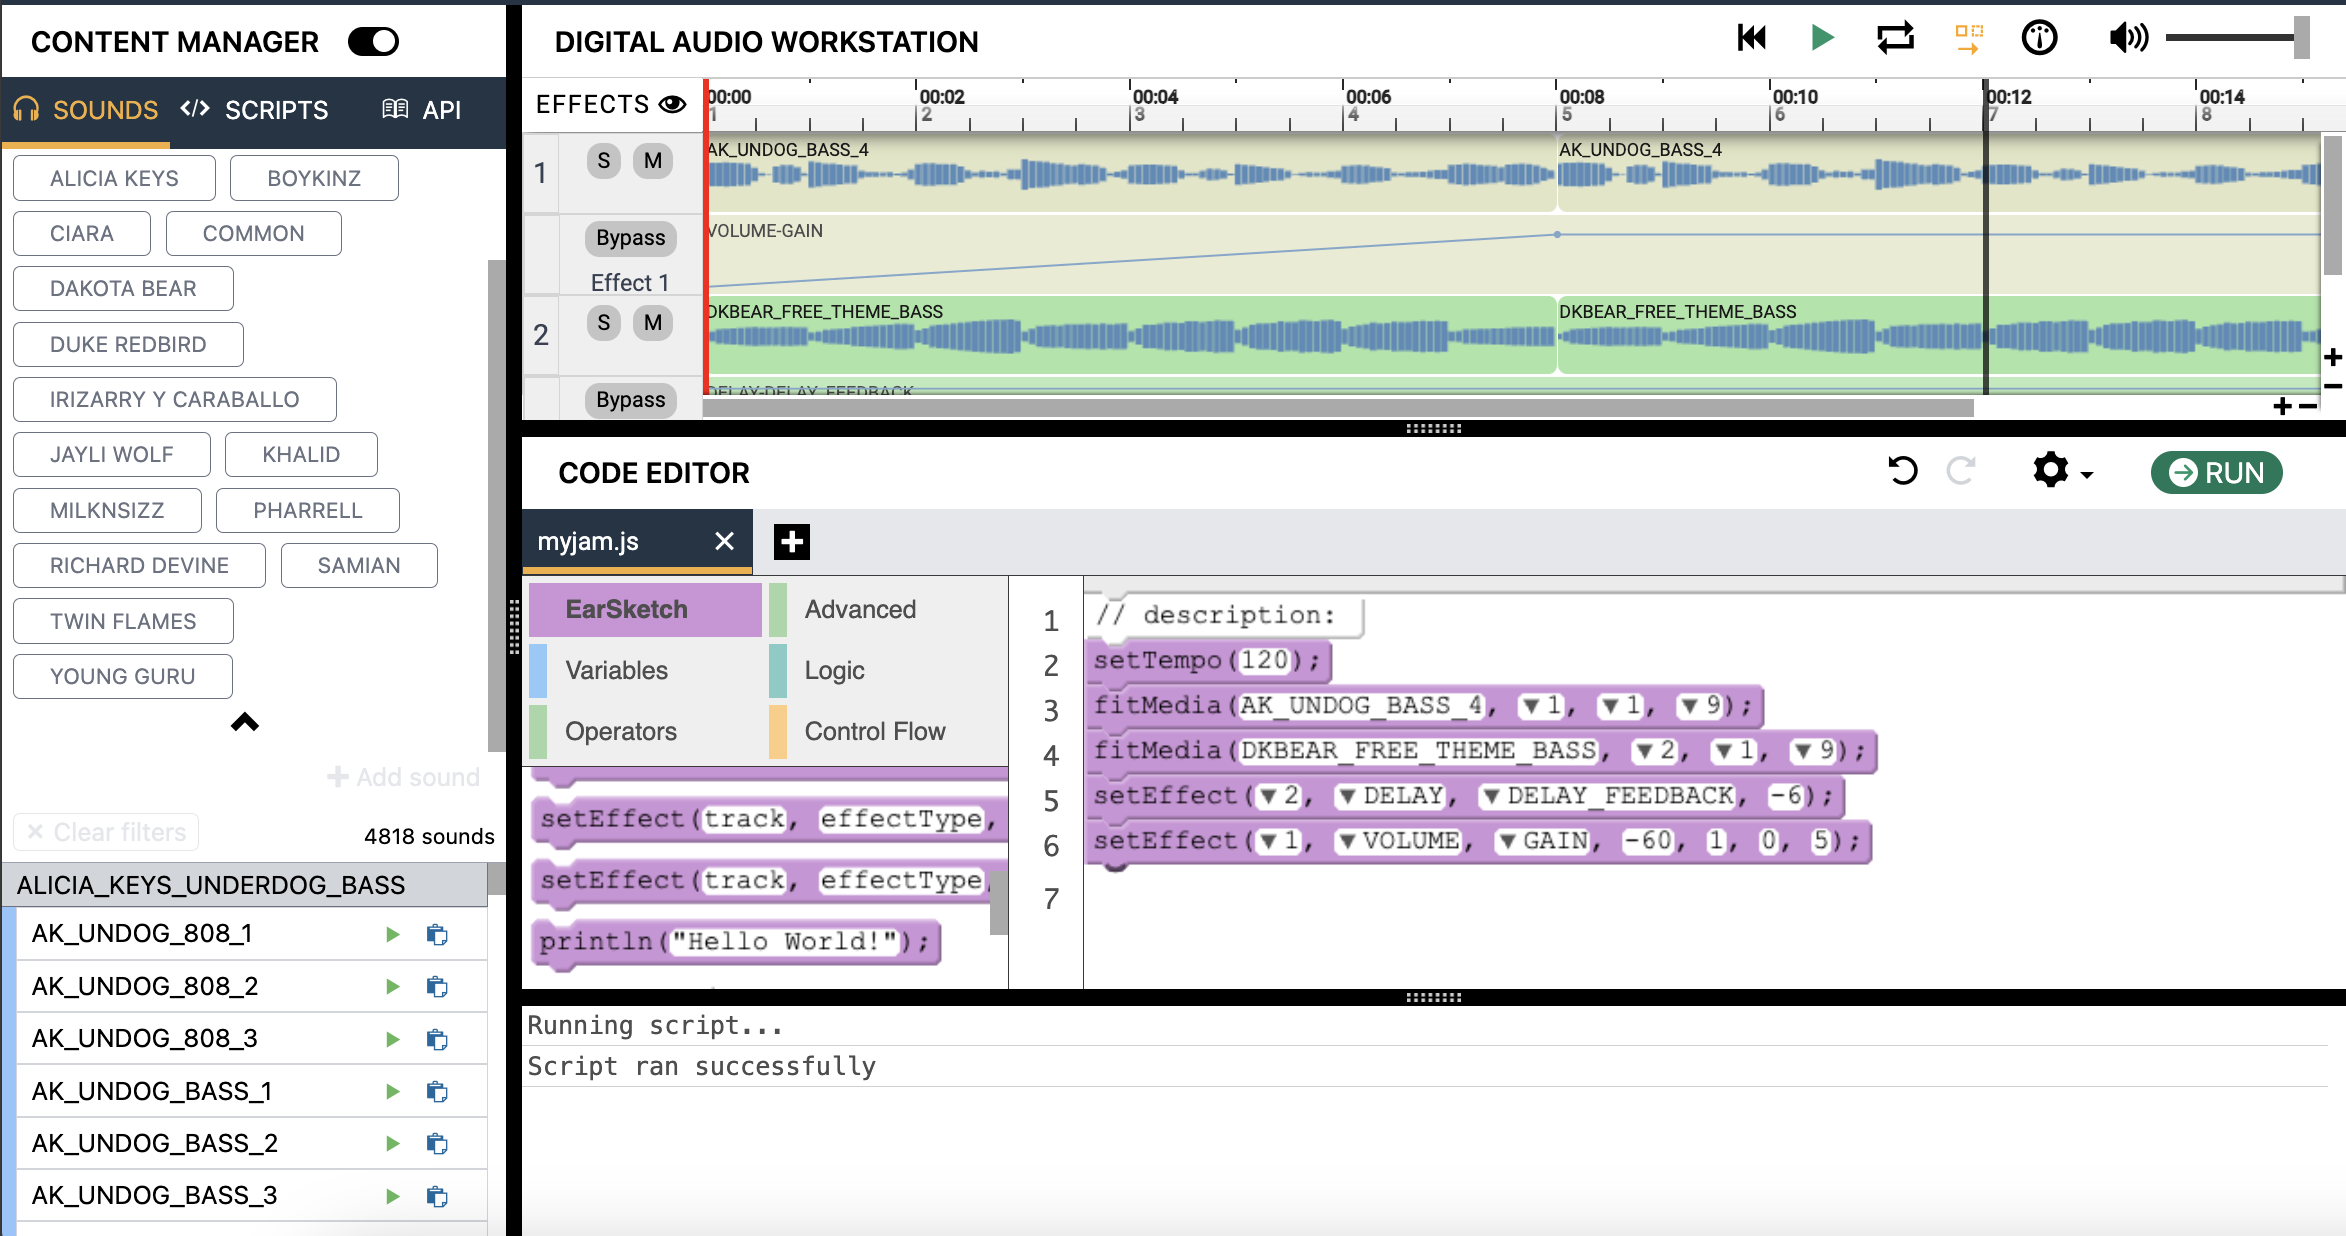The height and width of the screenshot is (1236, 2346).
Task: Adjust the master volume slider
Action: (x=2301, y=38)
